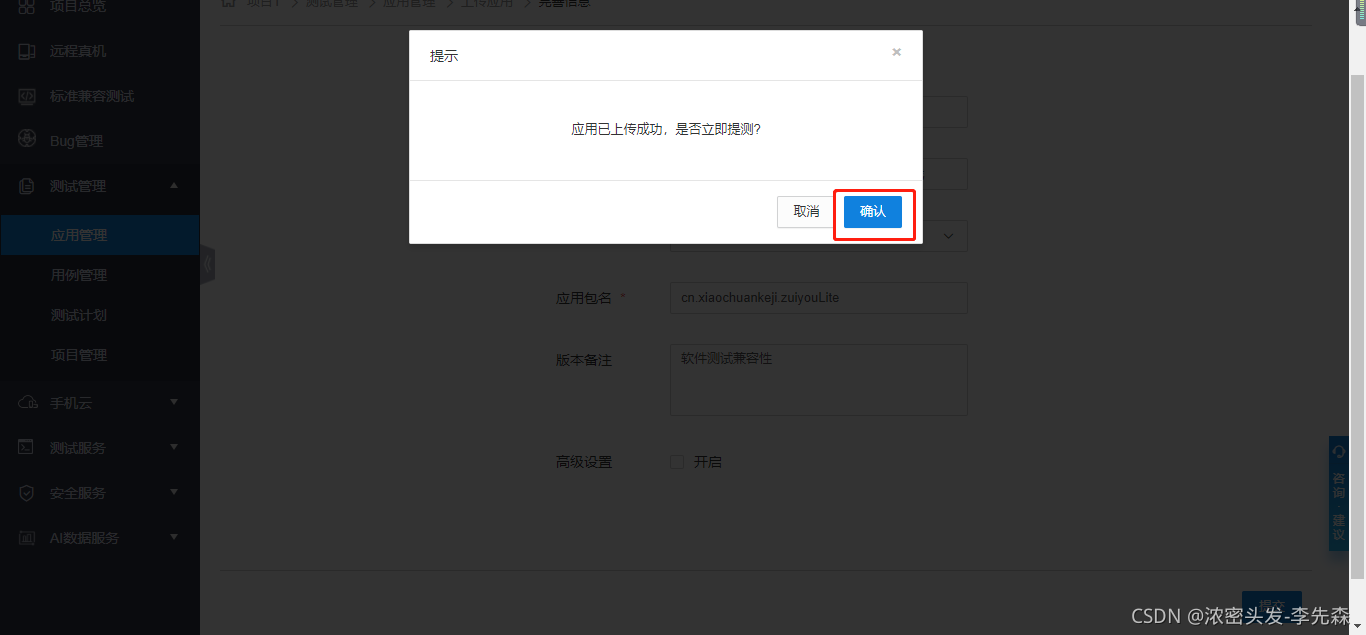Confirm immediate test submission with 确认
This screenshot has height=635, width=1366.
click(x=872, y=212)
